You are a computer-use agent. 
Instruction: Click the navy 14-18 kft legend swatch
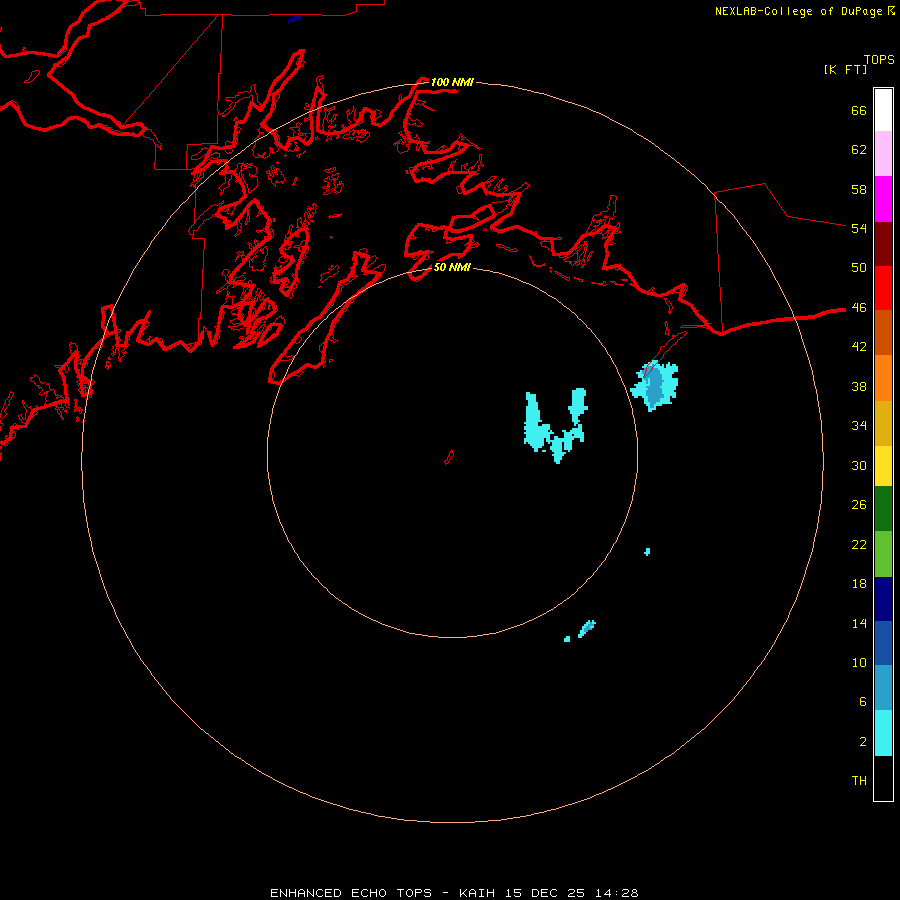[883, 599]
